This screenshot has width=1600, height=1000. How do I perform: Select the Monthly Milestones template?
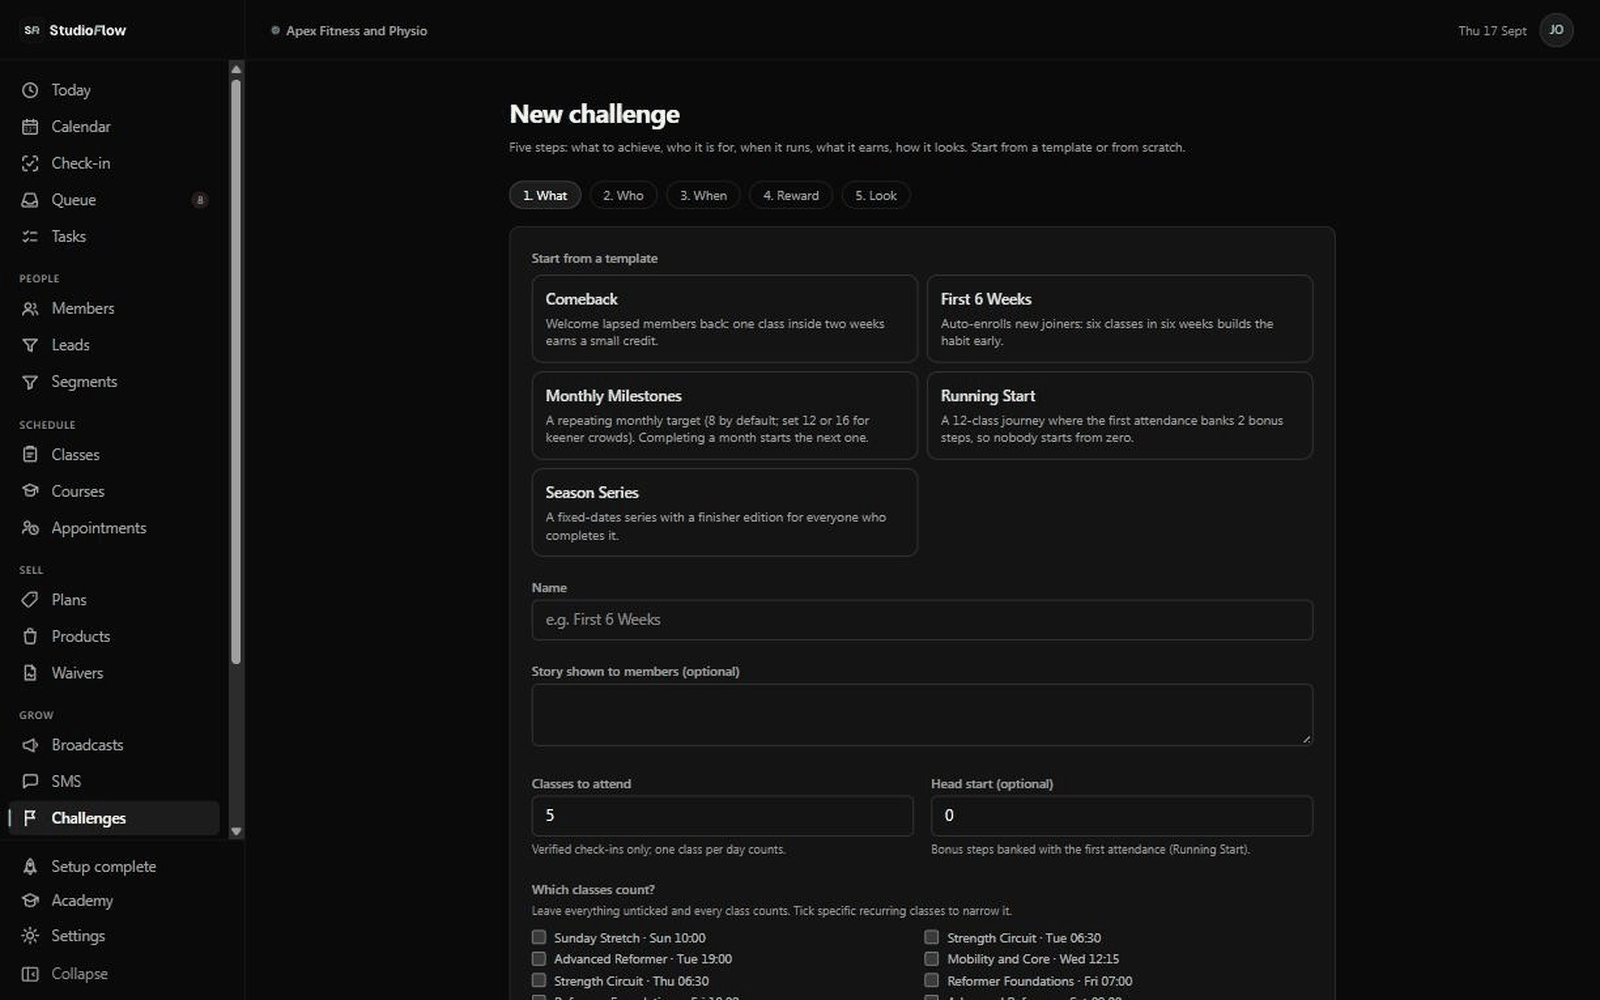pyautogui.click(x=724, y=416)
